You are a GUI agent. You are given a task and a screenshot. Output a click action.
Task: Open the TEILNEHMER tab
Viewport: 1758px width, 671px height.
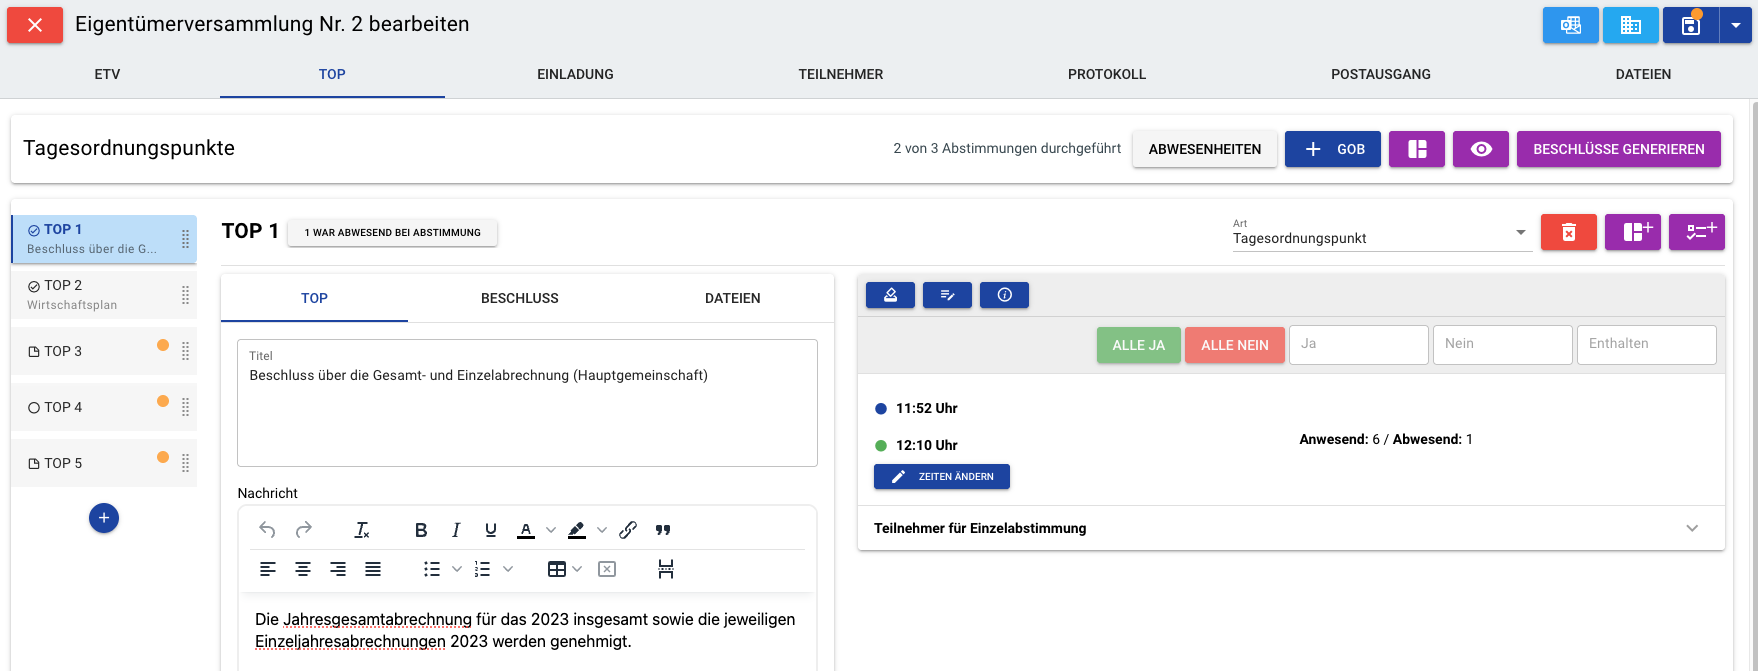[840, 74]
